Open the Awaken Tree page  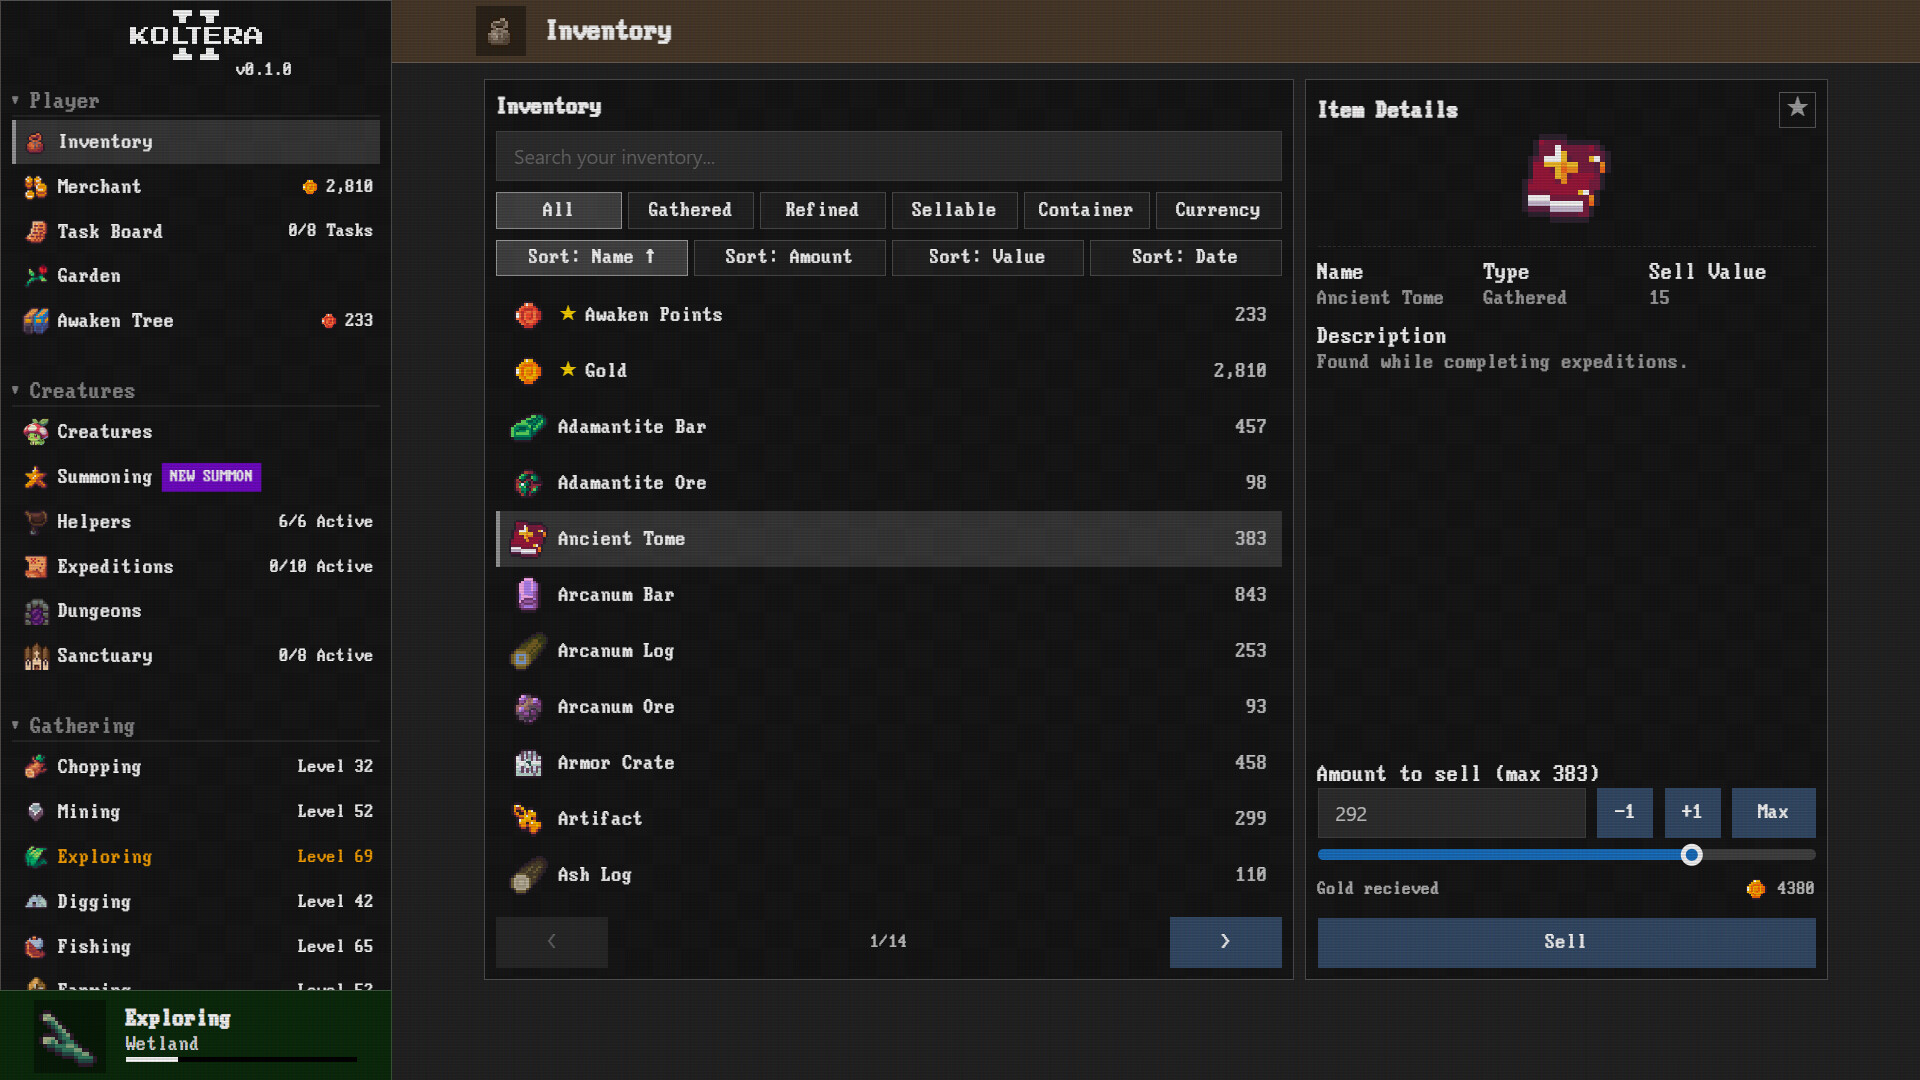114,321
